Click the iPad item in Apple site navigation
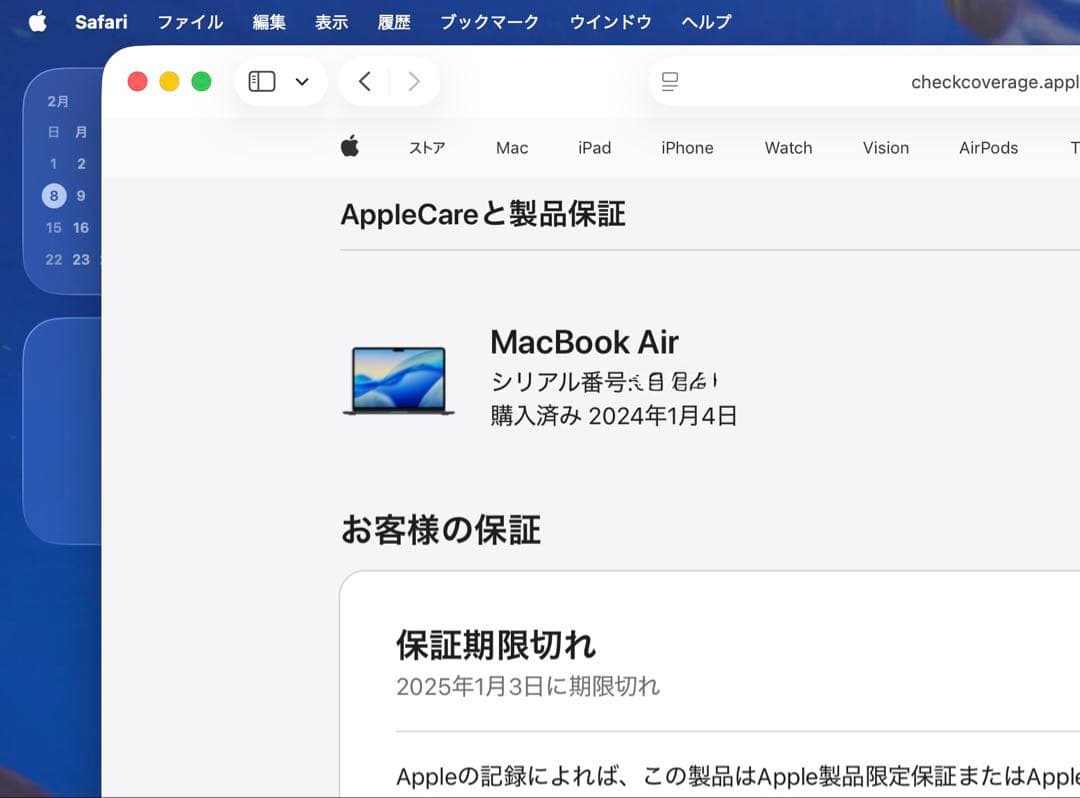 pyautogui.click(x=594, y=147)
